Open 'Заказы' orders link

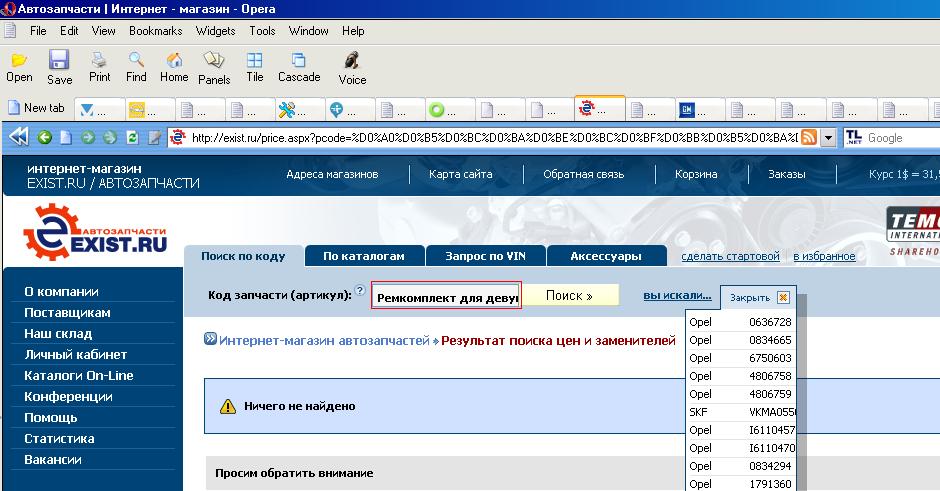click(787, 174)
